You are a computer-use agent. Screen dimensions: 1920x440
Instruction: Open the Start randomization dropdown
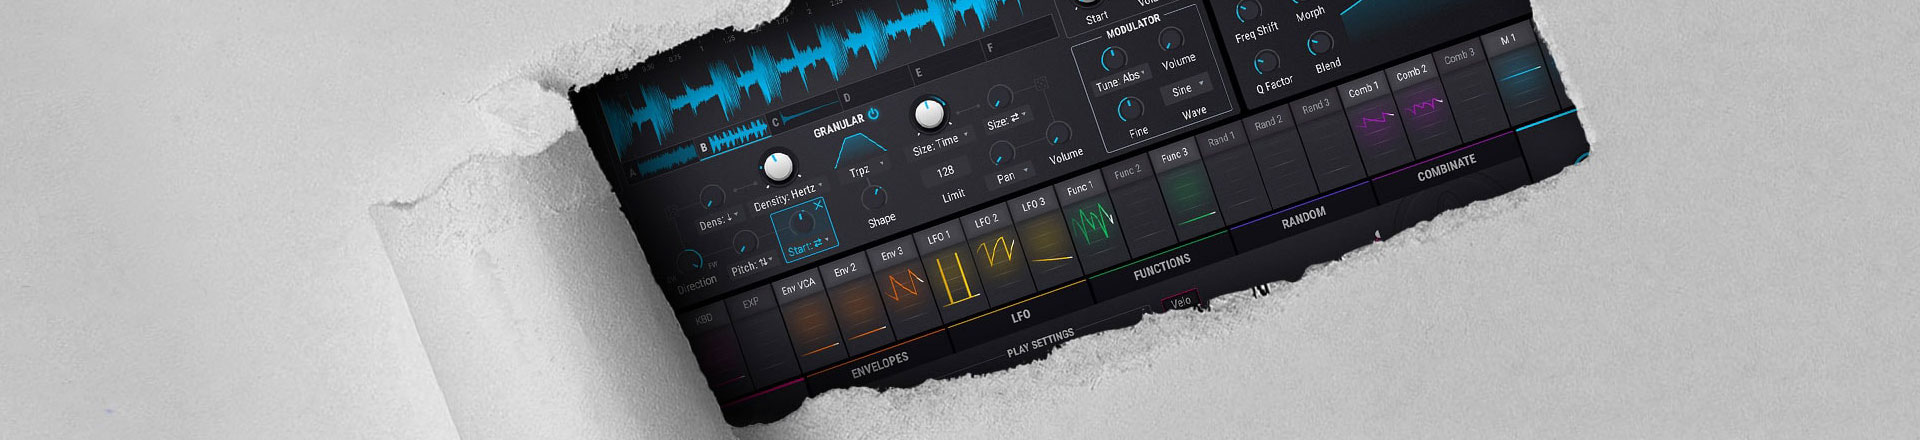(809, 246)
